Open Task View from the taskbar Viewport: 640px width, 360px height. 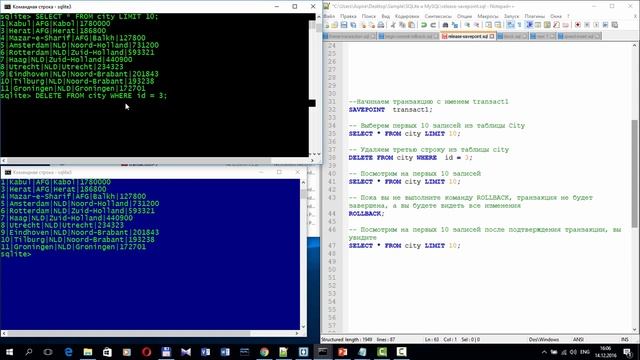(x=48, y=352)
